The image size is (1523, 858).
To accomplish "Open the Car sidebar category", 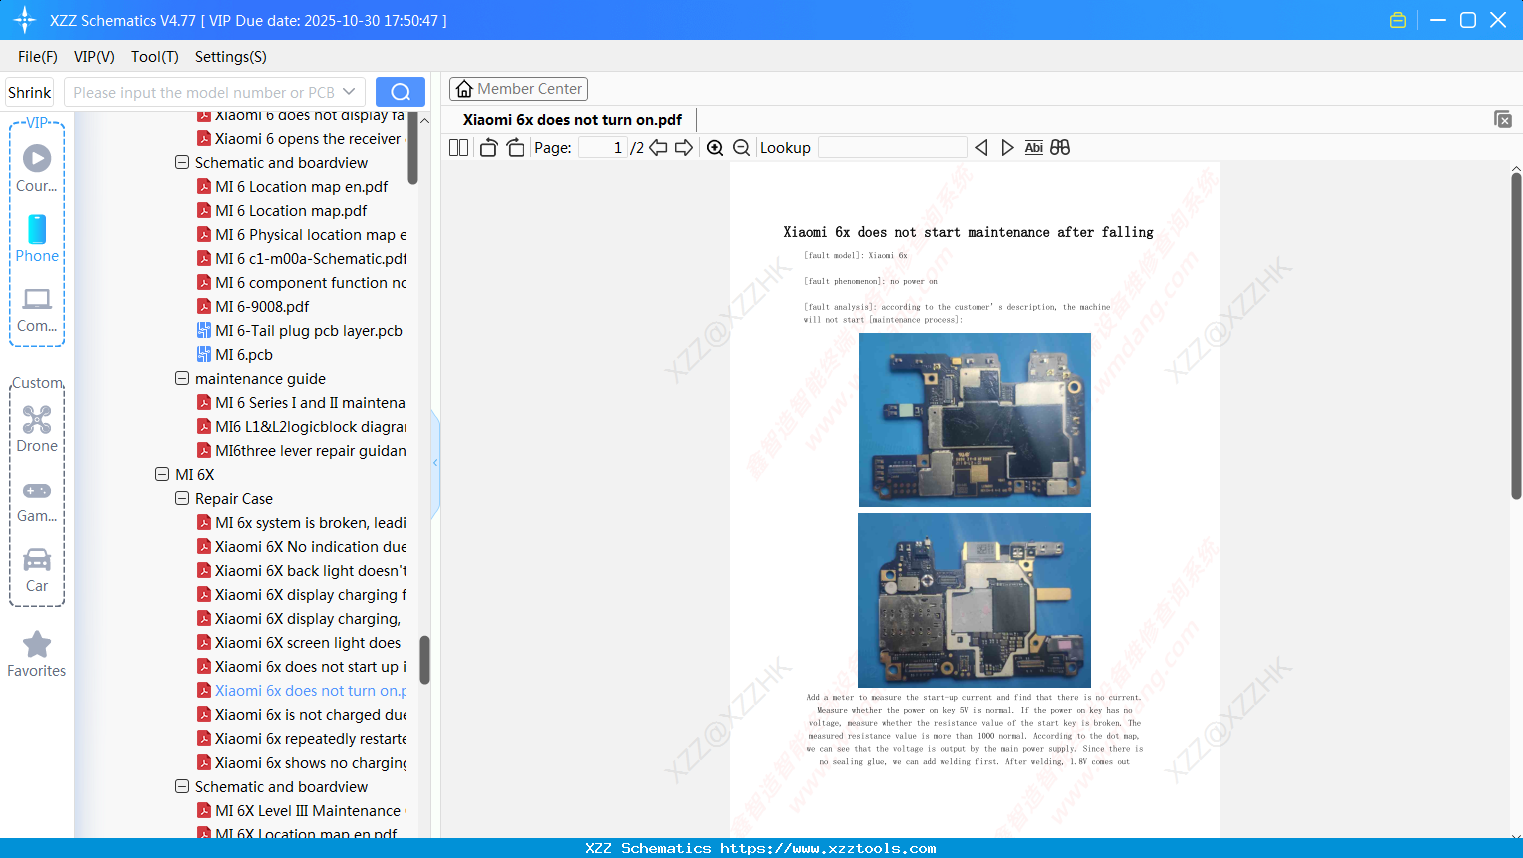I will [37, 570].
